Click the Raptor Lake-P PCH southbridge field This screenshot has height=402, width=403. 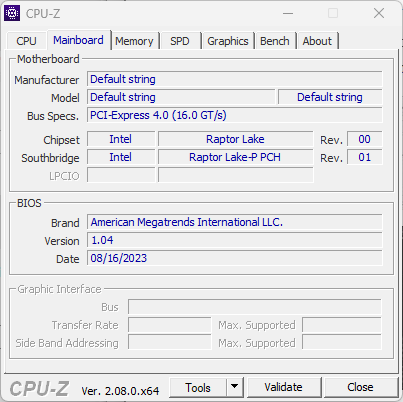[235, 157]
